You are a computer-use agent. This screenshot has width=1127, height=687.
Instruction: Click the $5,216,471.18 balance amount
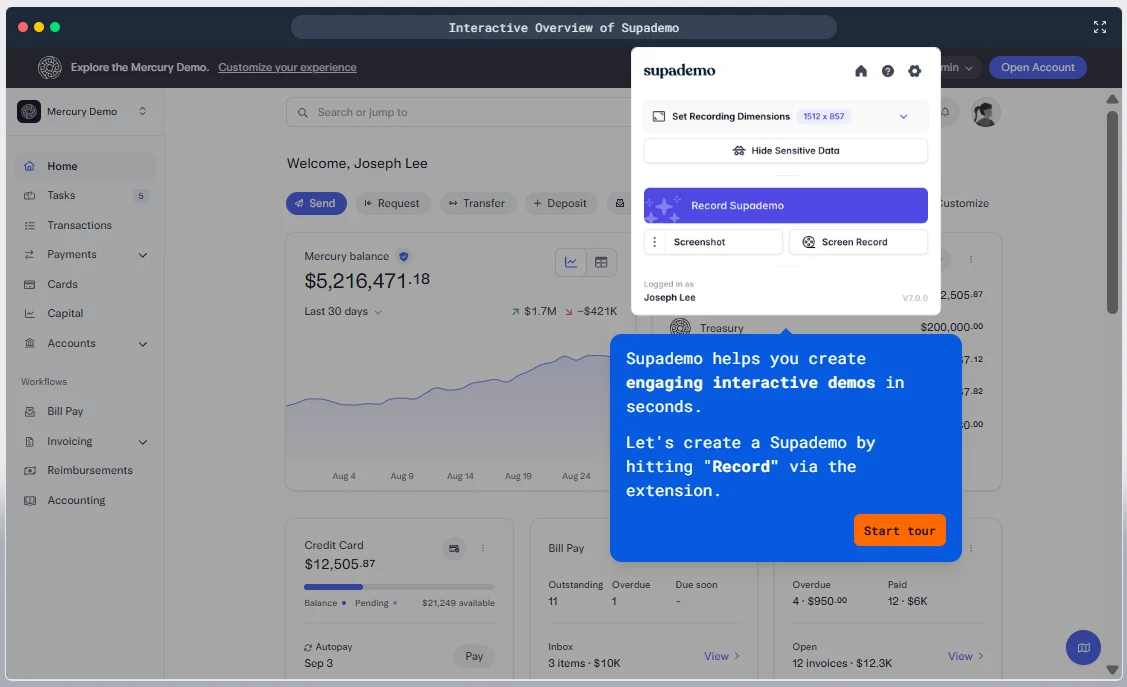tap(367, 280)
